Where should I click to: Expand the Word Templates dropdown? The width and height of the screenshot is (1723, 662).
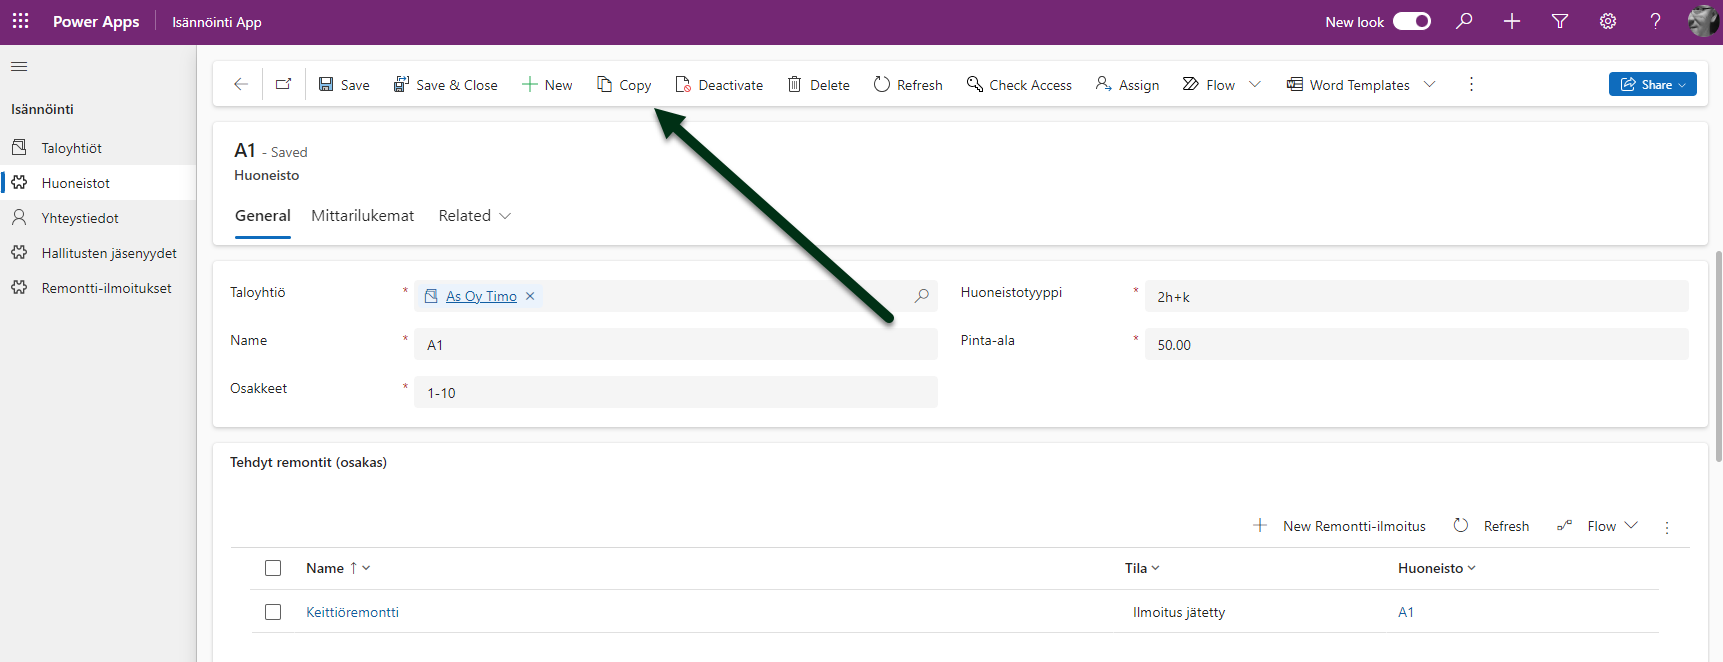pos(1429,85)
